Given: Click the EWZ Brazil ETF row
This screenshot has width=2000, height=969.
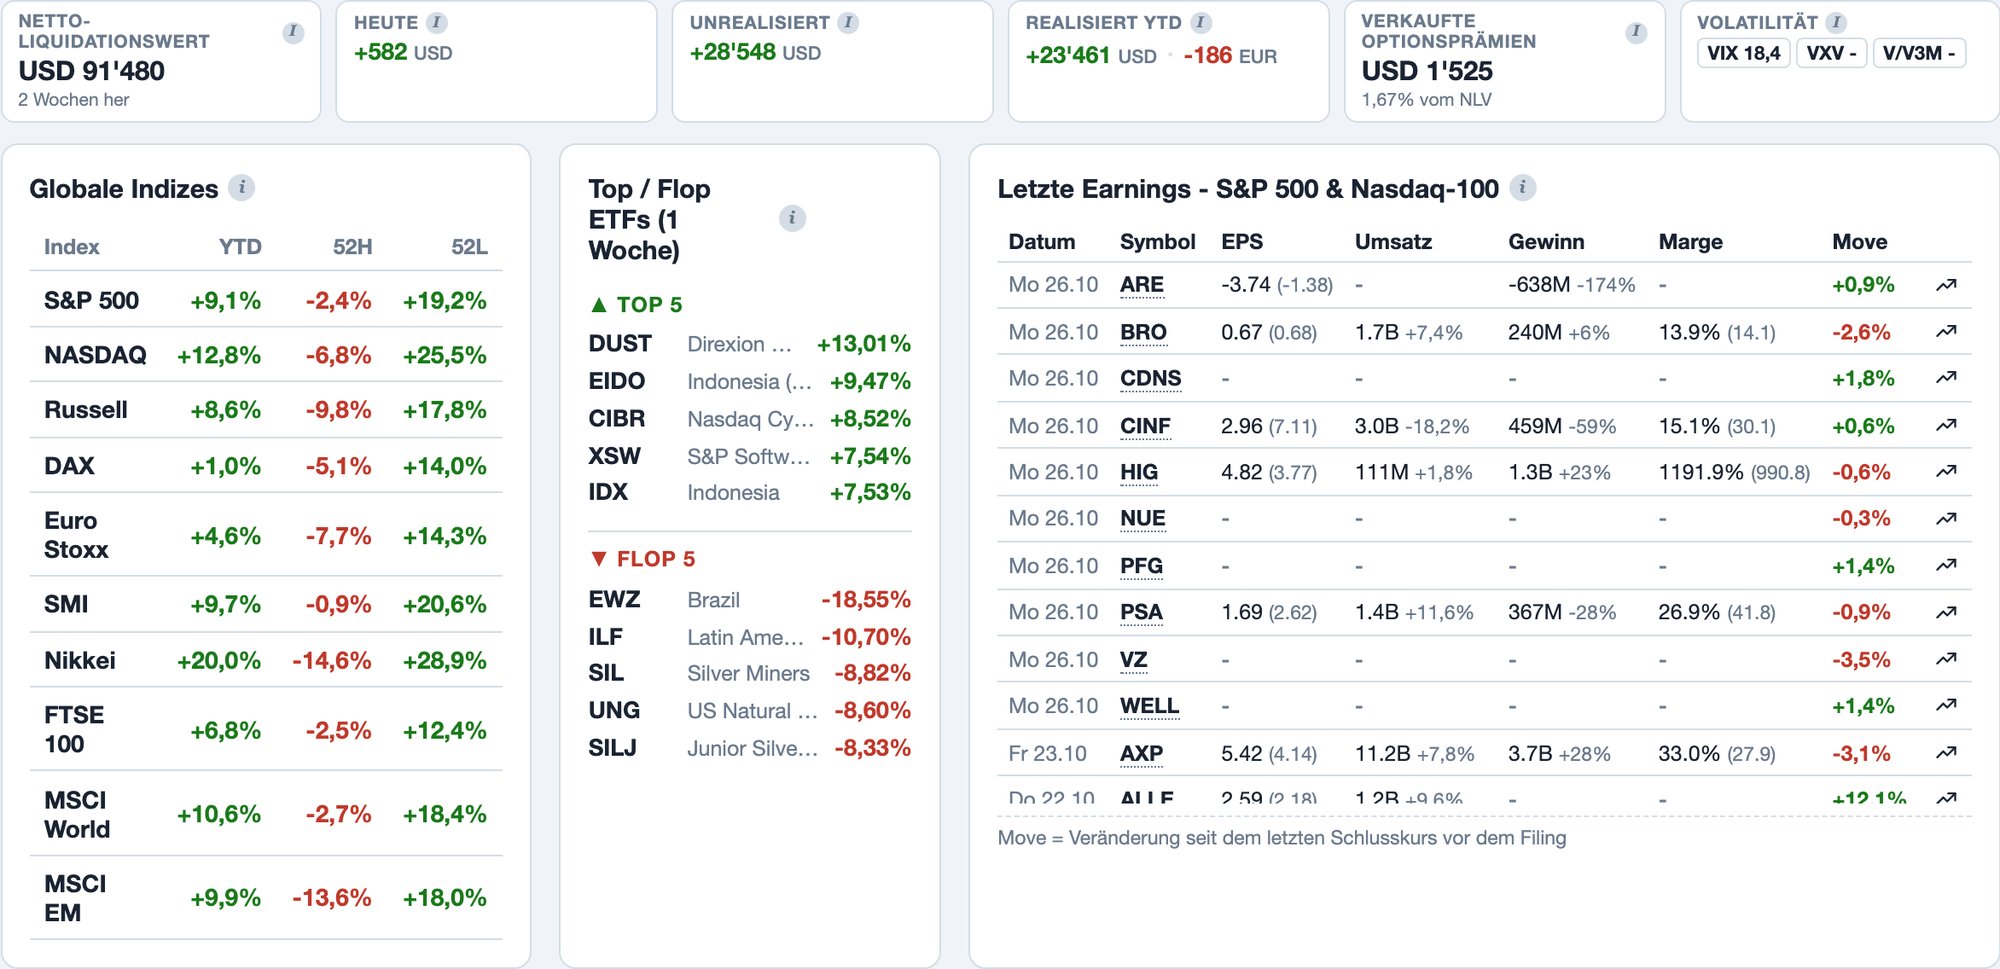Looking at the screenshot, I should click(750, 600).
